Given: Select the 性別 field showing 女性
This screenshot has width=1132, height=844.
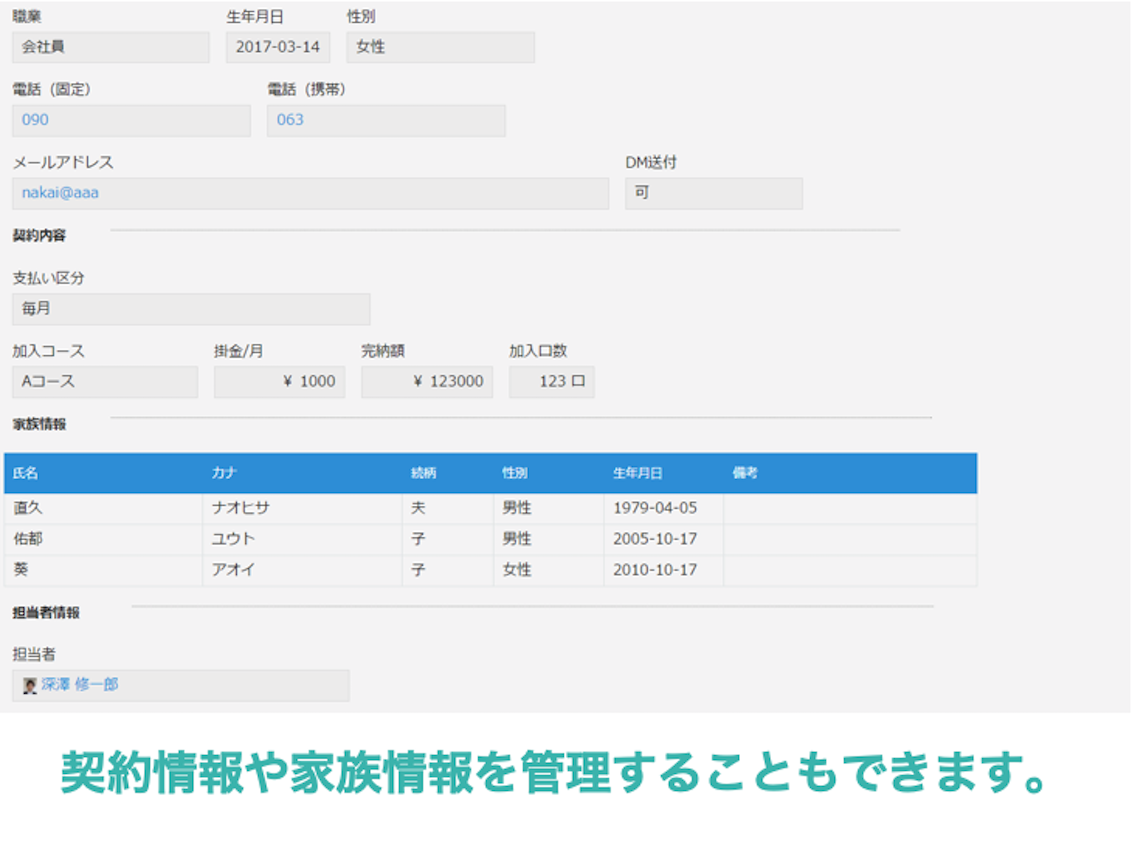Looking at the screenshot, I should [440, 47].
